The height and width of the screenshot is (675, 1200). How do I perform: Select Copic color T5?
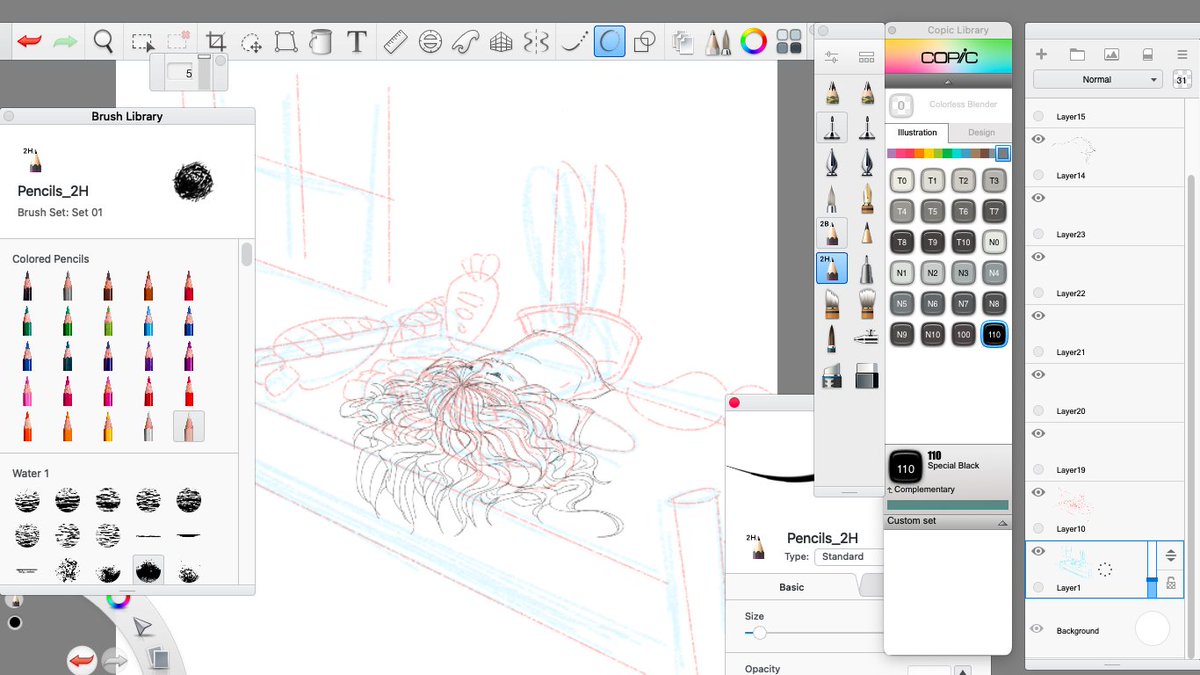pyautogui.click(x=933, y=212)
